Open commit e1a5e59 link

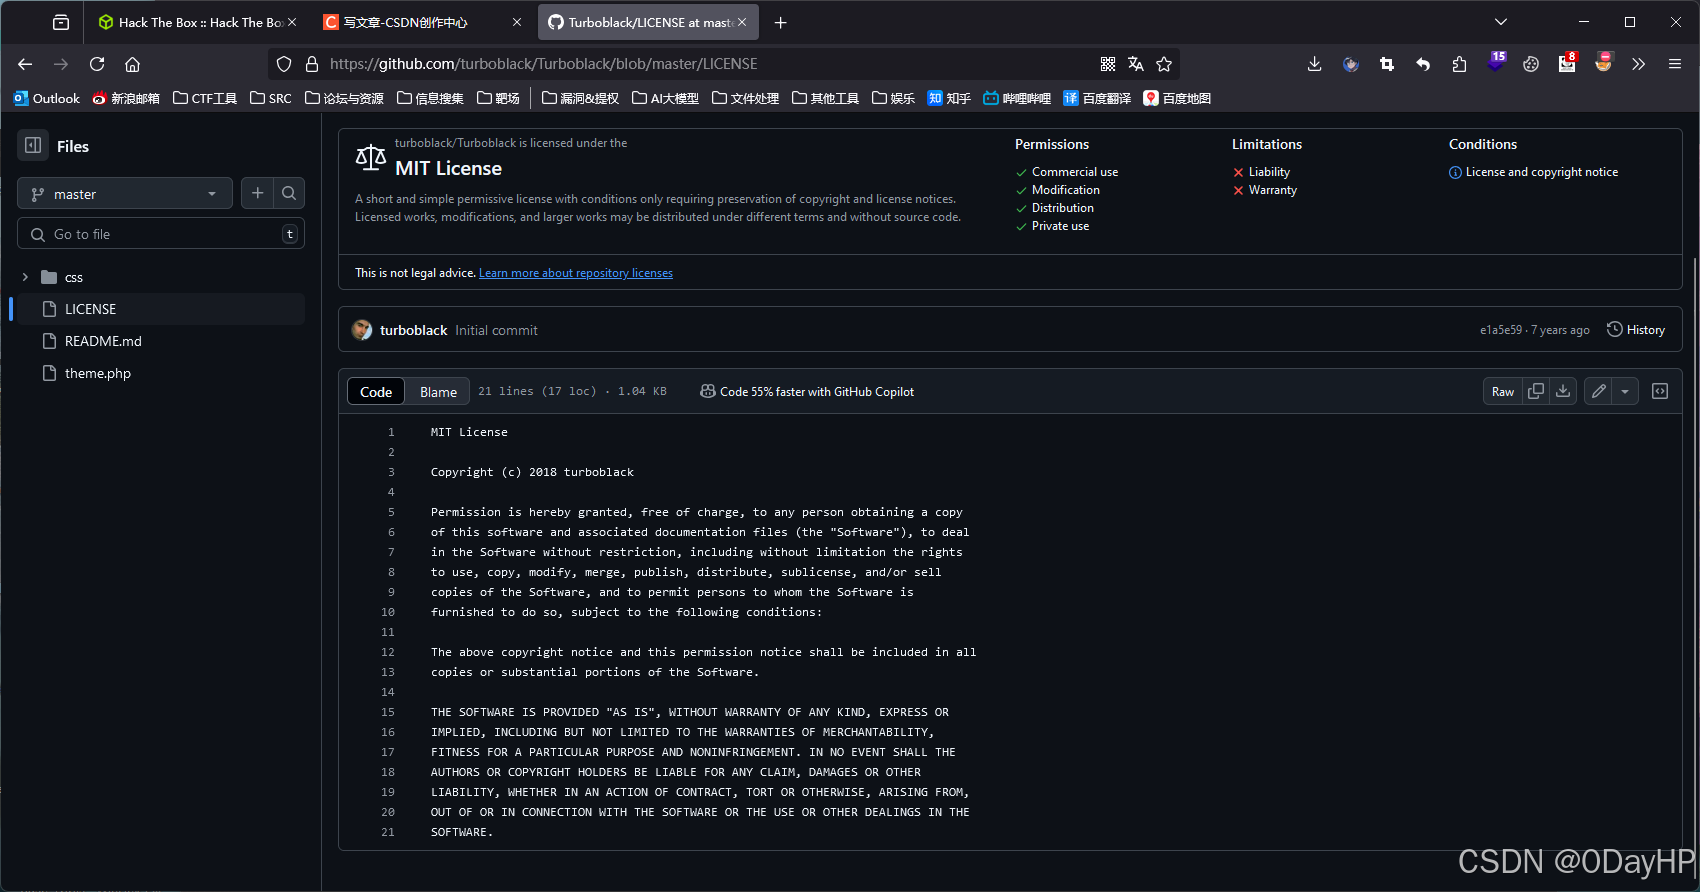click(1501, 330)
